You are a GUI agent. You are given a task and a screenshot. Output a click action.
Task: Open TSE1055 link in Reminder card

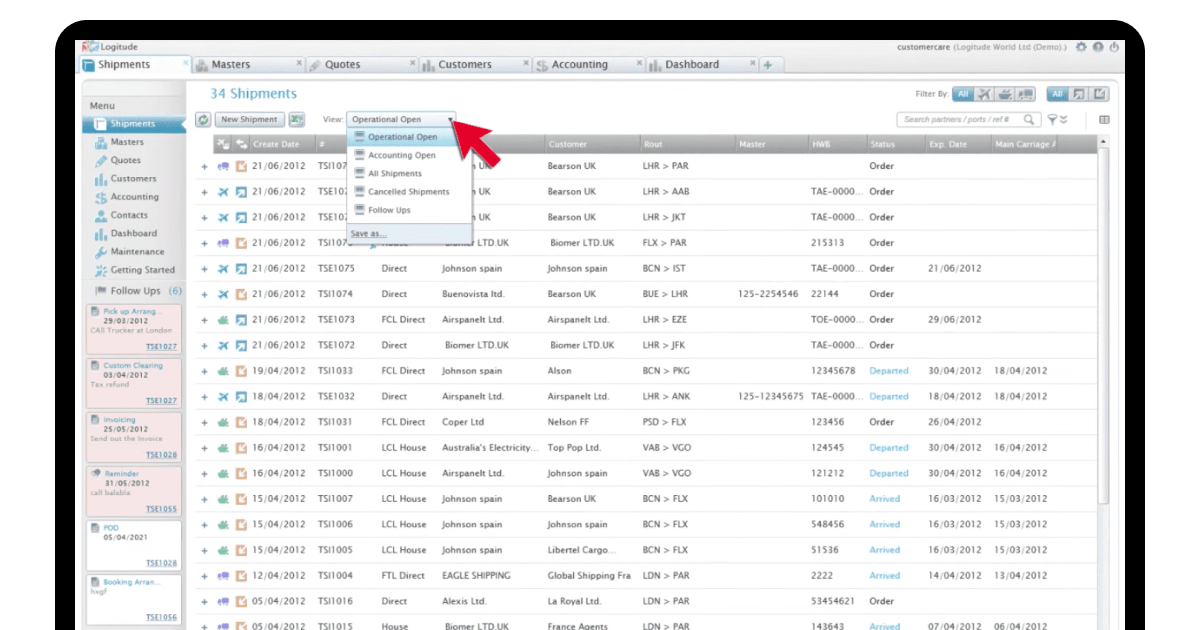[161, 509]
